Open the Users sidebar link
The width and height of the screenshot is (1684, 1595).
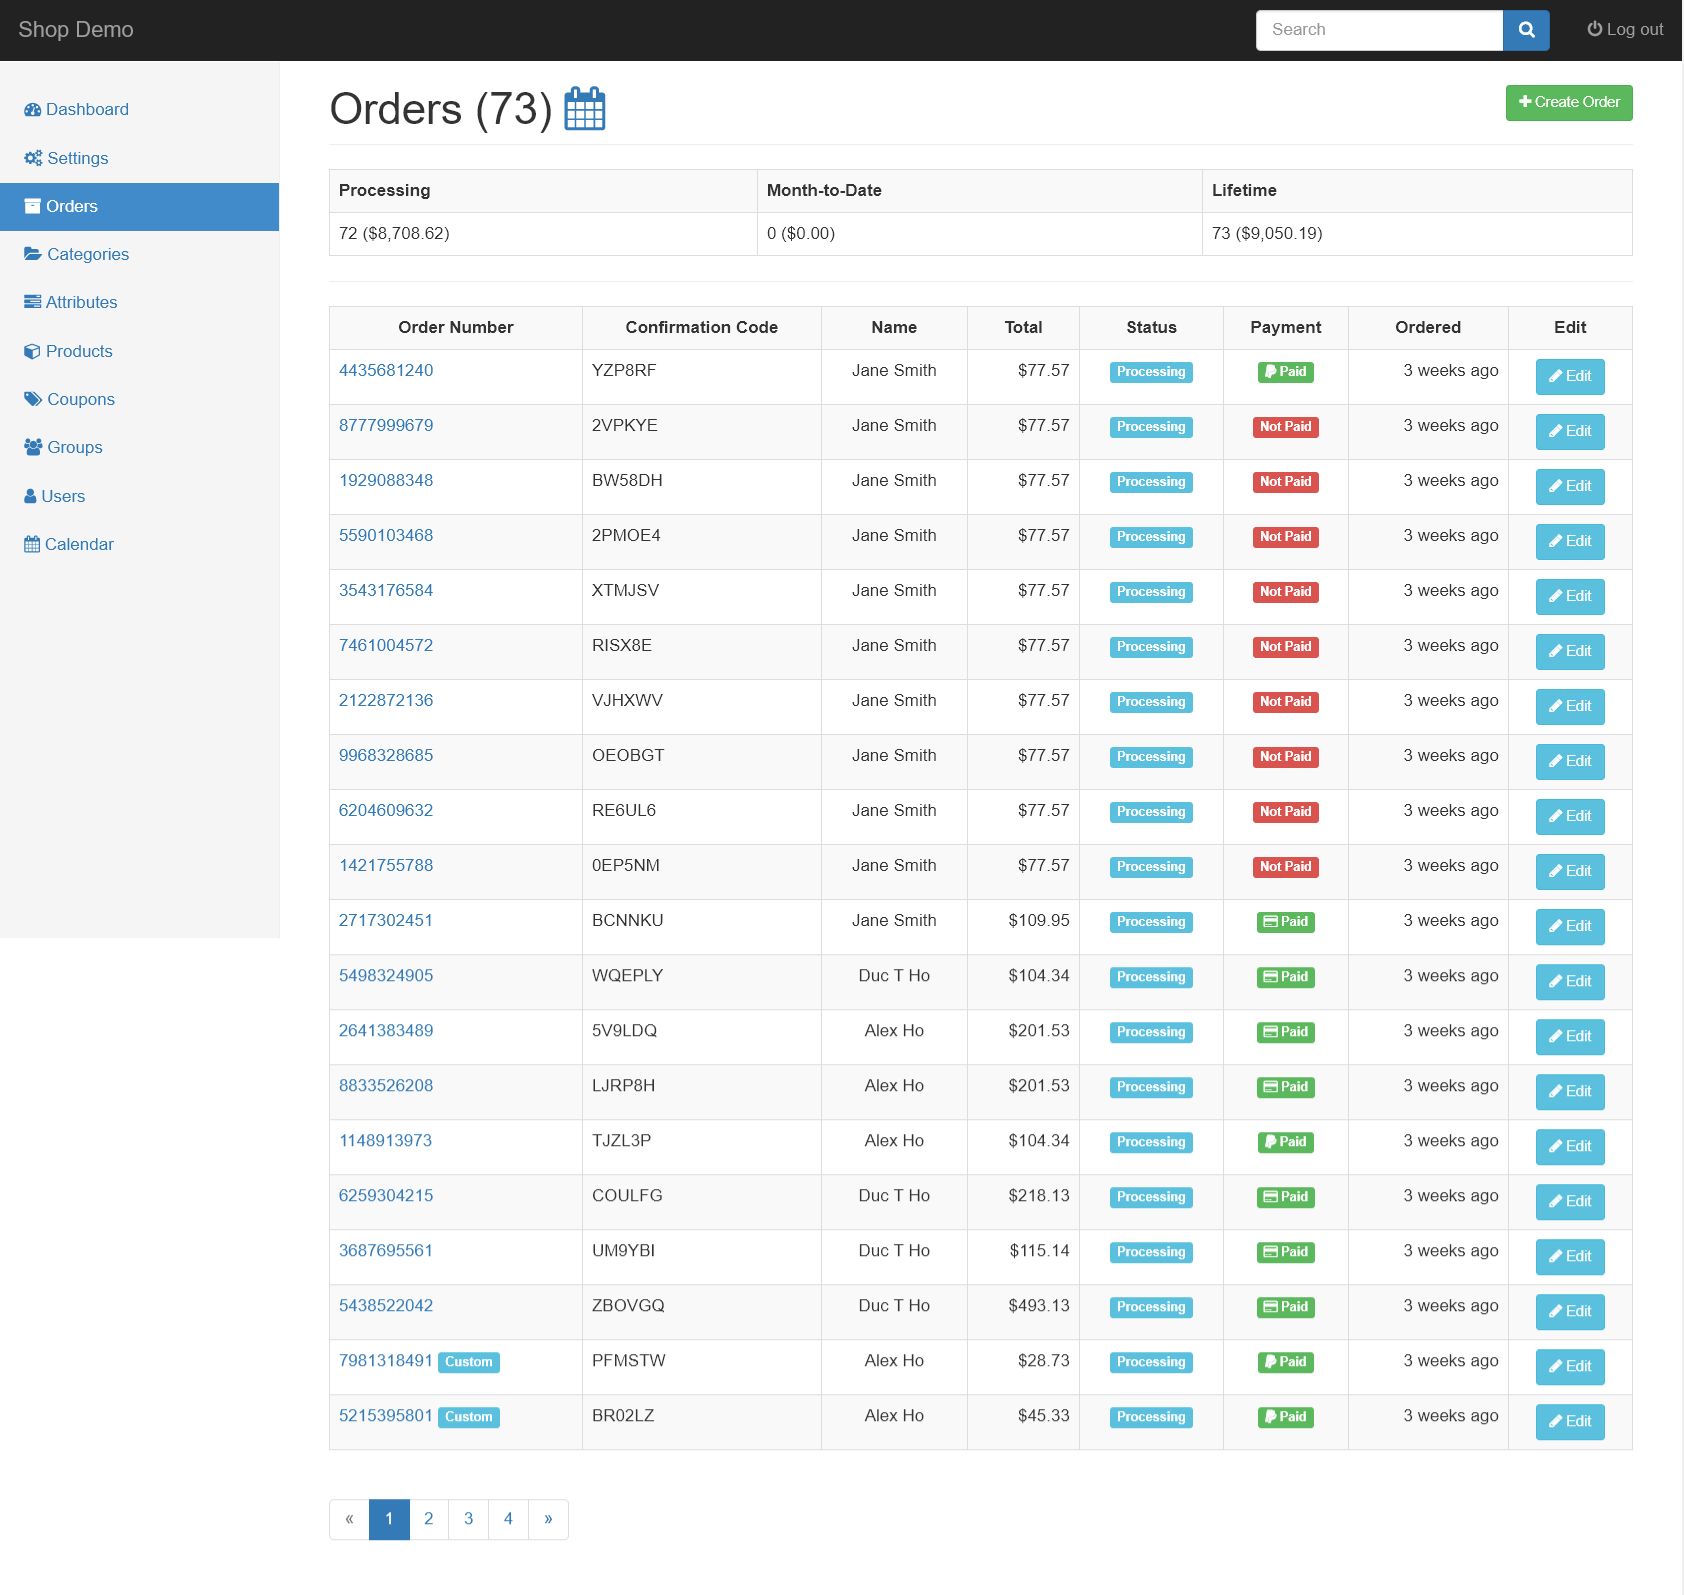(x=63, y=496)
